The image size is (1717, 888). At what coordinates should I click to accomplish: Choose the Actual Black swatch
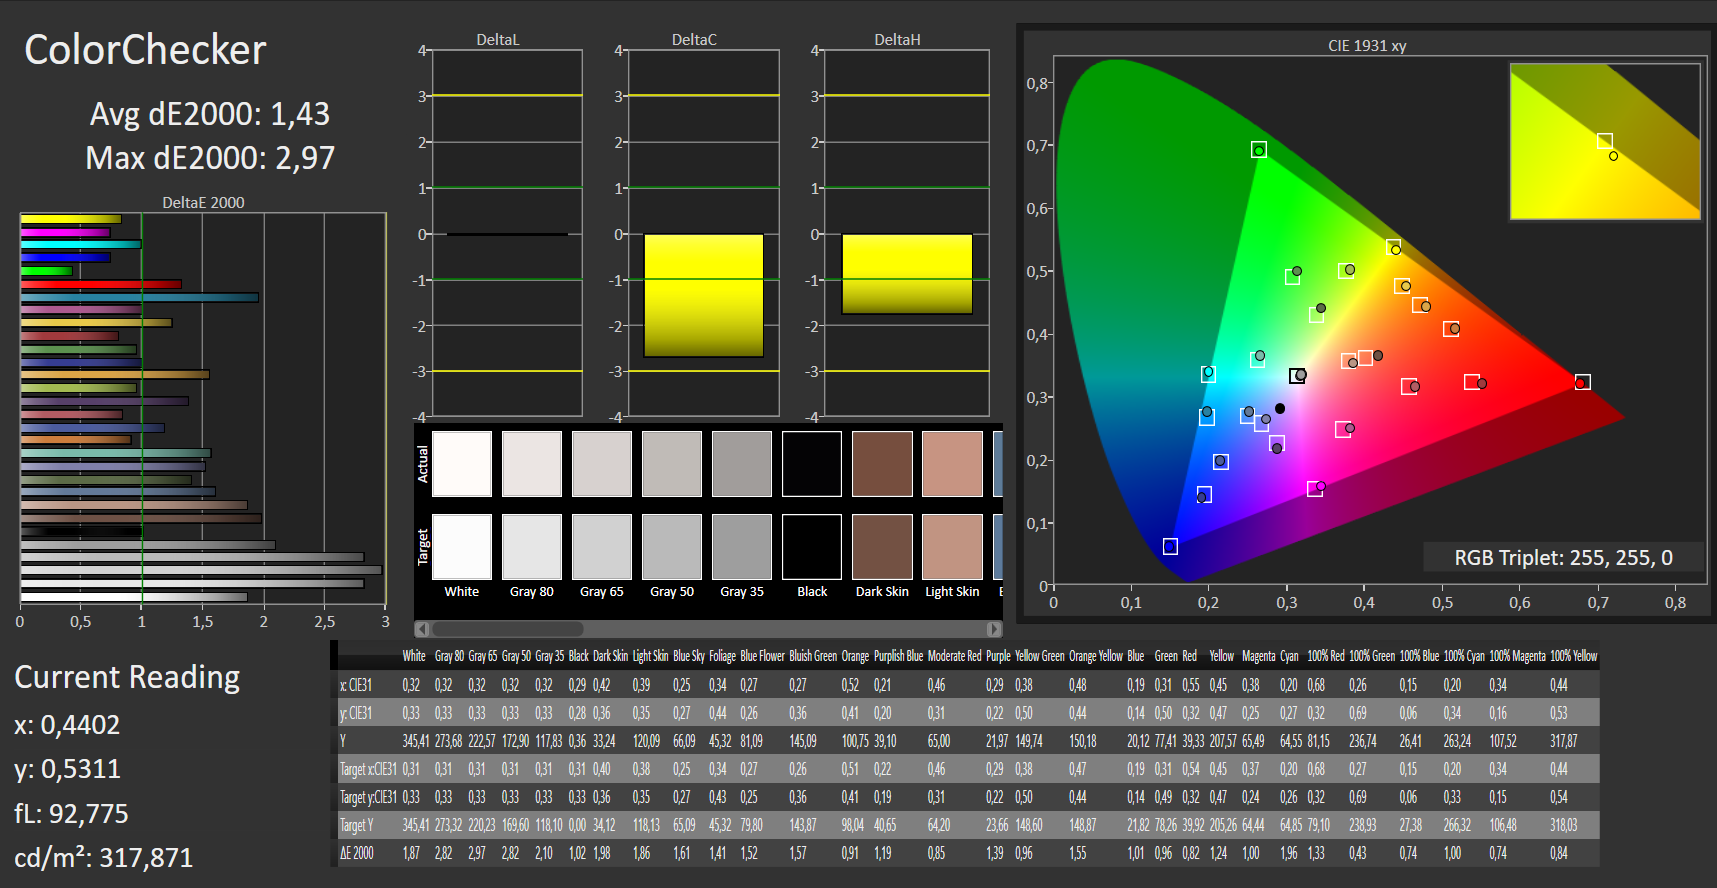pyautogui.click(x=812, y=464)
